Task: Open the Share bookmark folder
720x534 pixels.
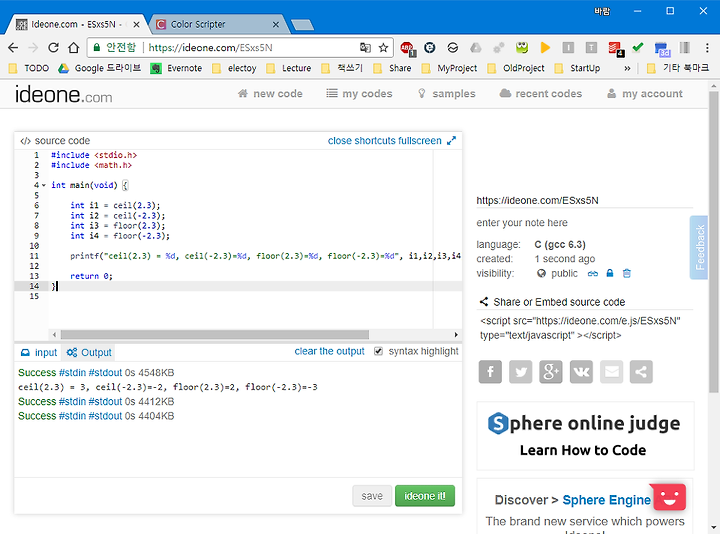Action: coord(392,68)
